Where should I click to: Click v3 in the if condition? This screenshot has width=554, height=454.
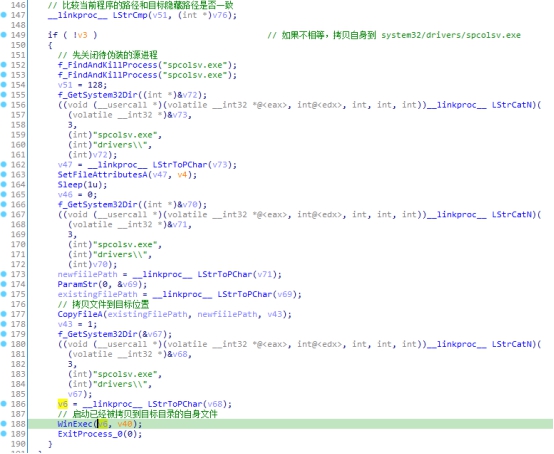point(82,35)
